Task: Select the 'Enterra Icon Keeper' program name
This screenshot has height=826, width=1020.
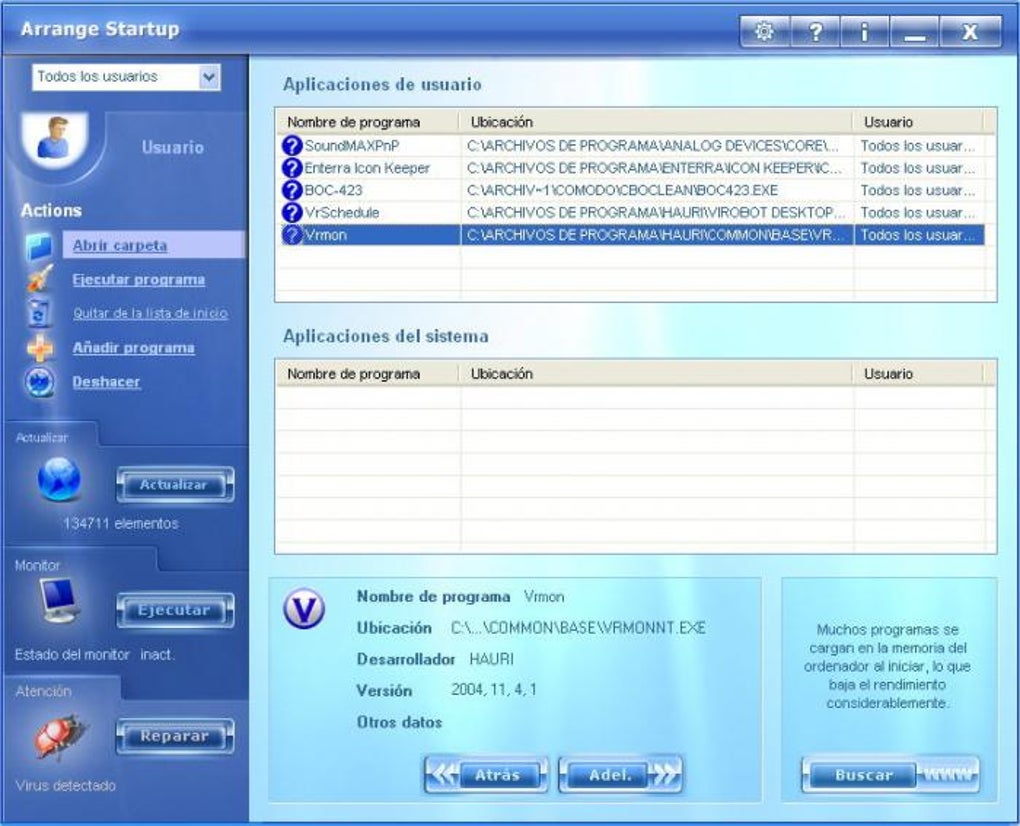Action: coord(367,168)
